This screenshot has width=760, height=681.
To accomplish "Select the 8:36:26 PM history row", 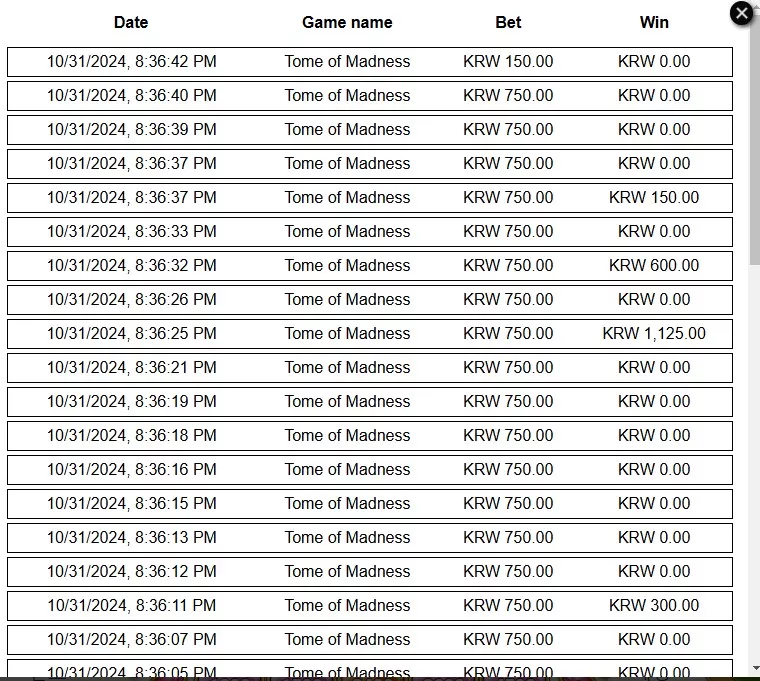I will coord(370,300).
